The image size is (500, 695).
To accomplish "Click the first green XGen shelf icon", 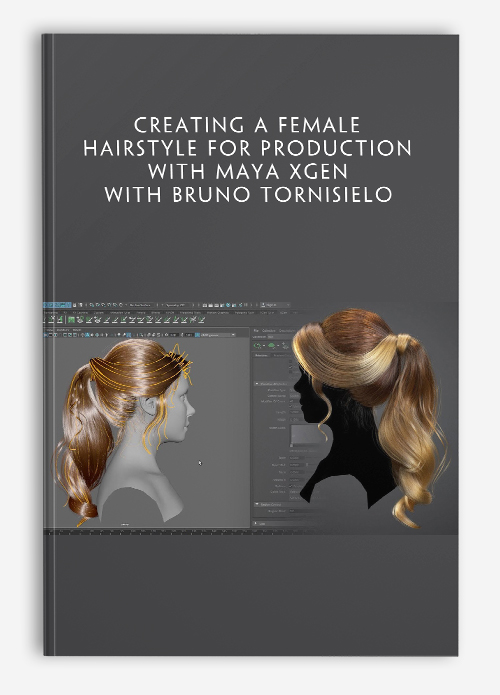I will (71, 319).
